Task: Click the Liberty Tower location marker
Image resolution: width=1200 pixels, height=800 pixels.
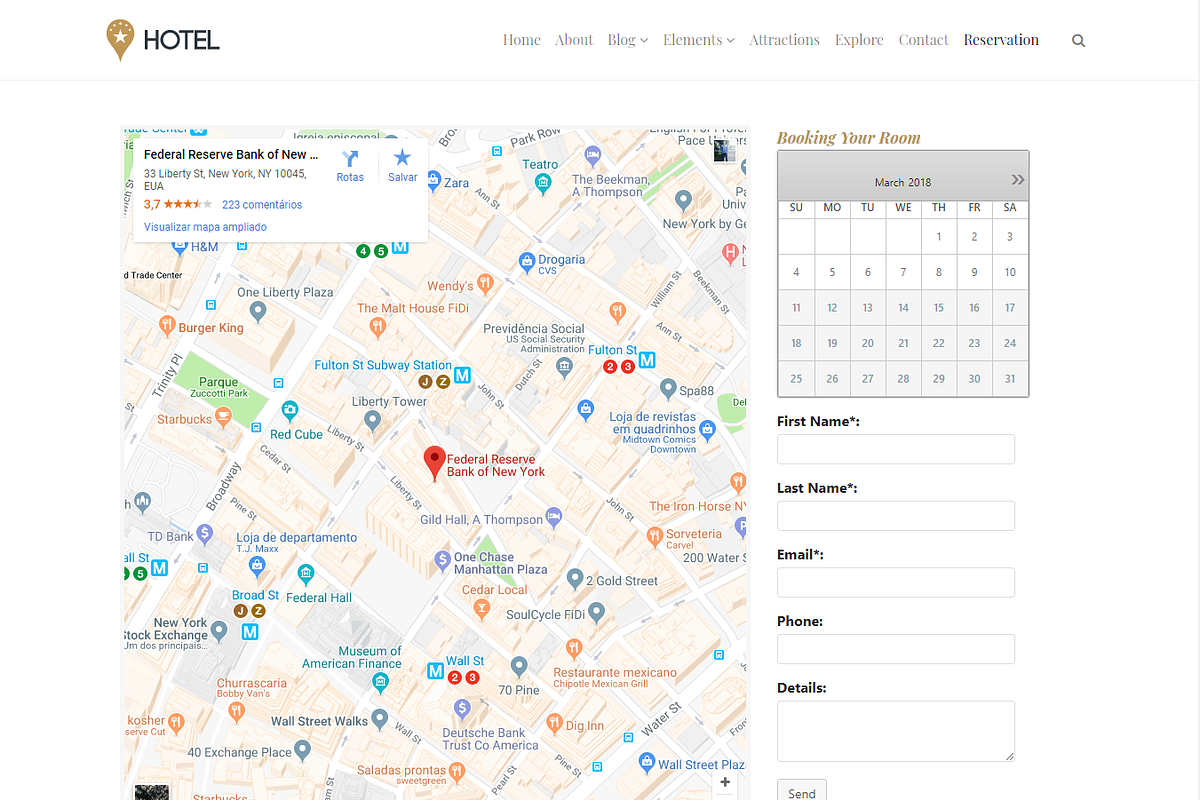Action: (x=372, y=421)
